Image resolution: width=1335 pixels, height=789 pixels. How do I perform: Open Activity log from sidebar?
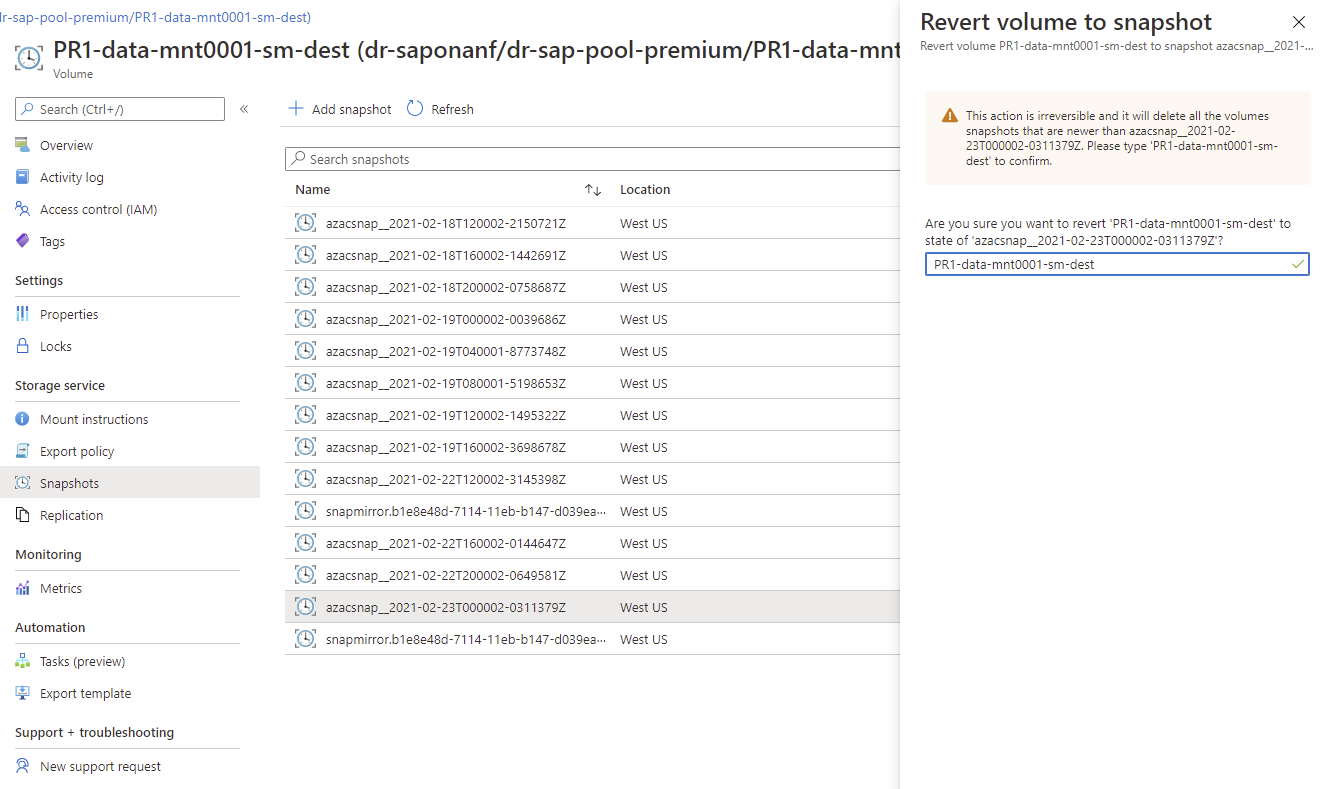pyautogui.click(x=71, y=177)
